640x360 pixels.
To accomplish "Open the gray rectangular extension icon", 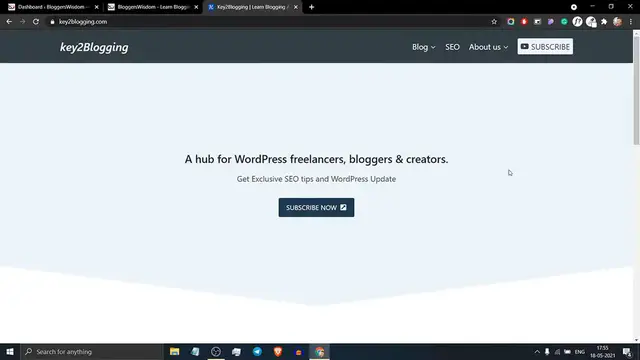I will pyautogui.click(x=538, y=22).
